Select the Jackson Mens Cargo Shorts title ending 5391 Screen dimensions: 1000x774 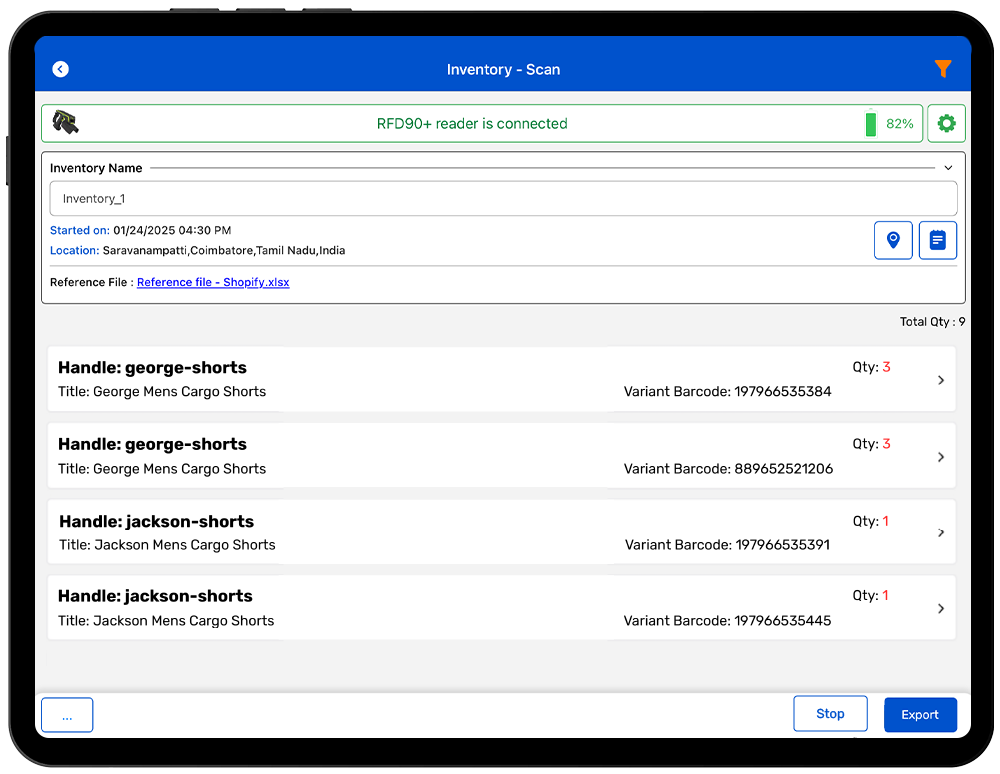[167, 545]
